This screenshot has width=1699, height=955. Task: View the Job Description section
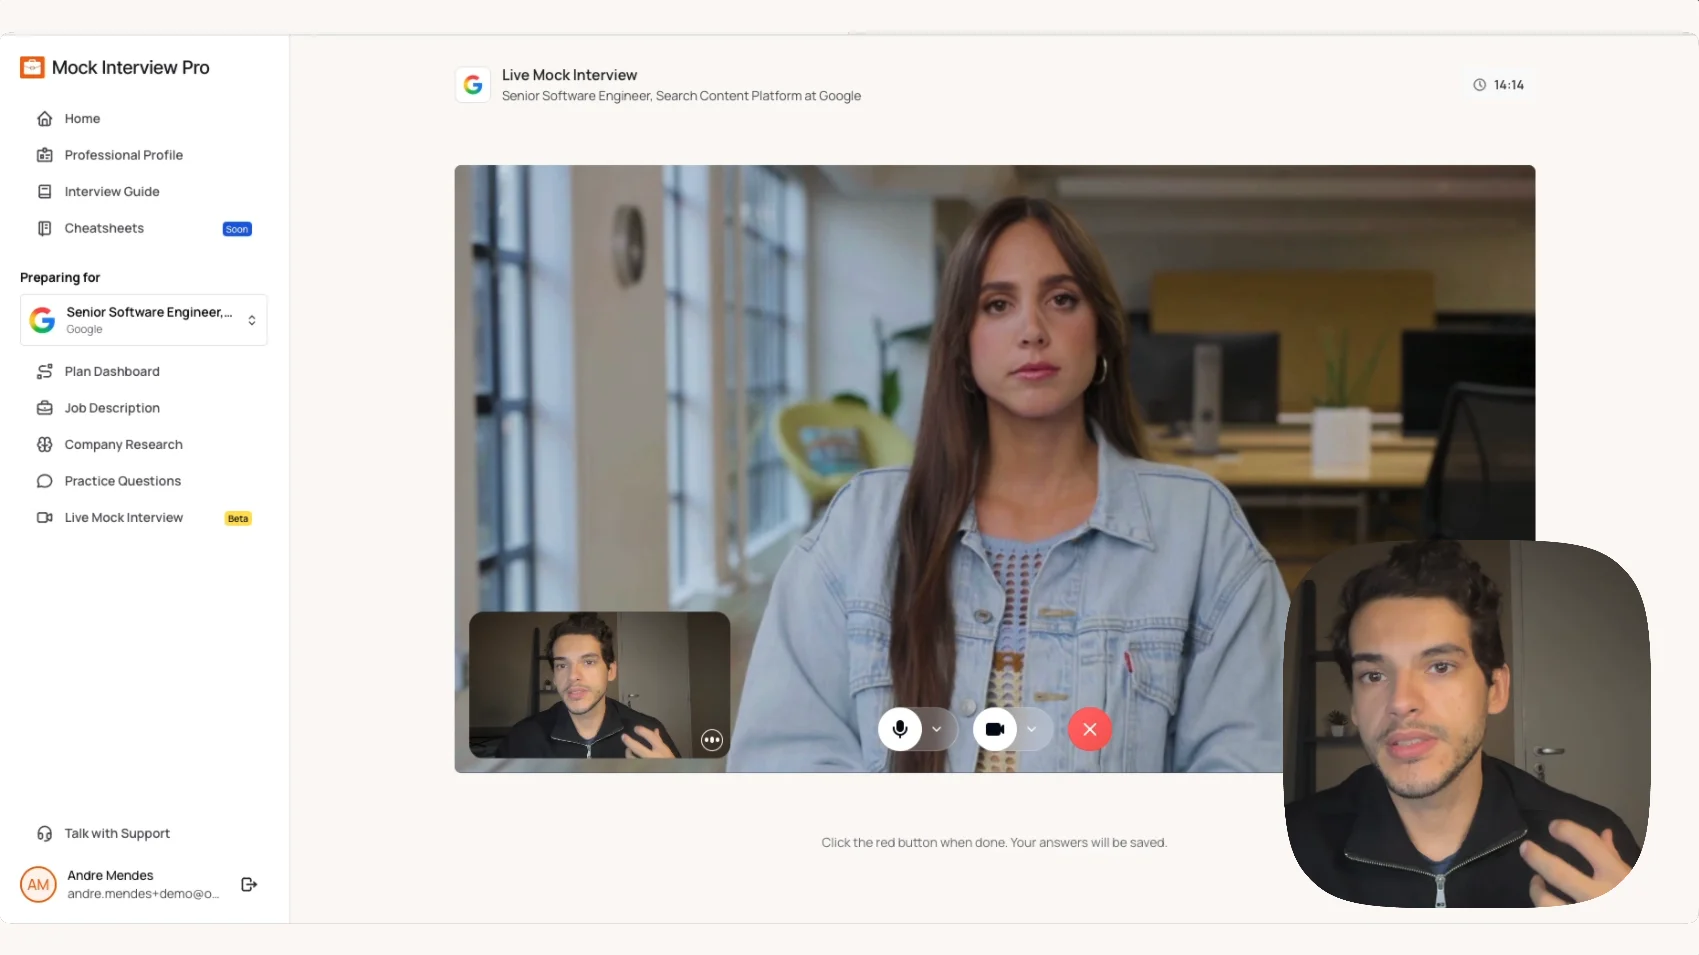pyautogui.click(x=112, y=407)
